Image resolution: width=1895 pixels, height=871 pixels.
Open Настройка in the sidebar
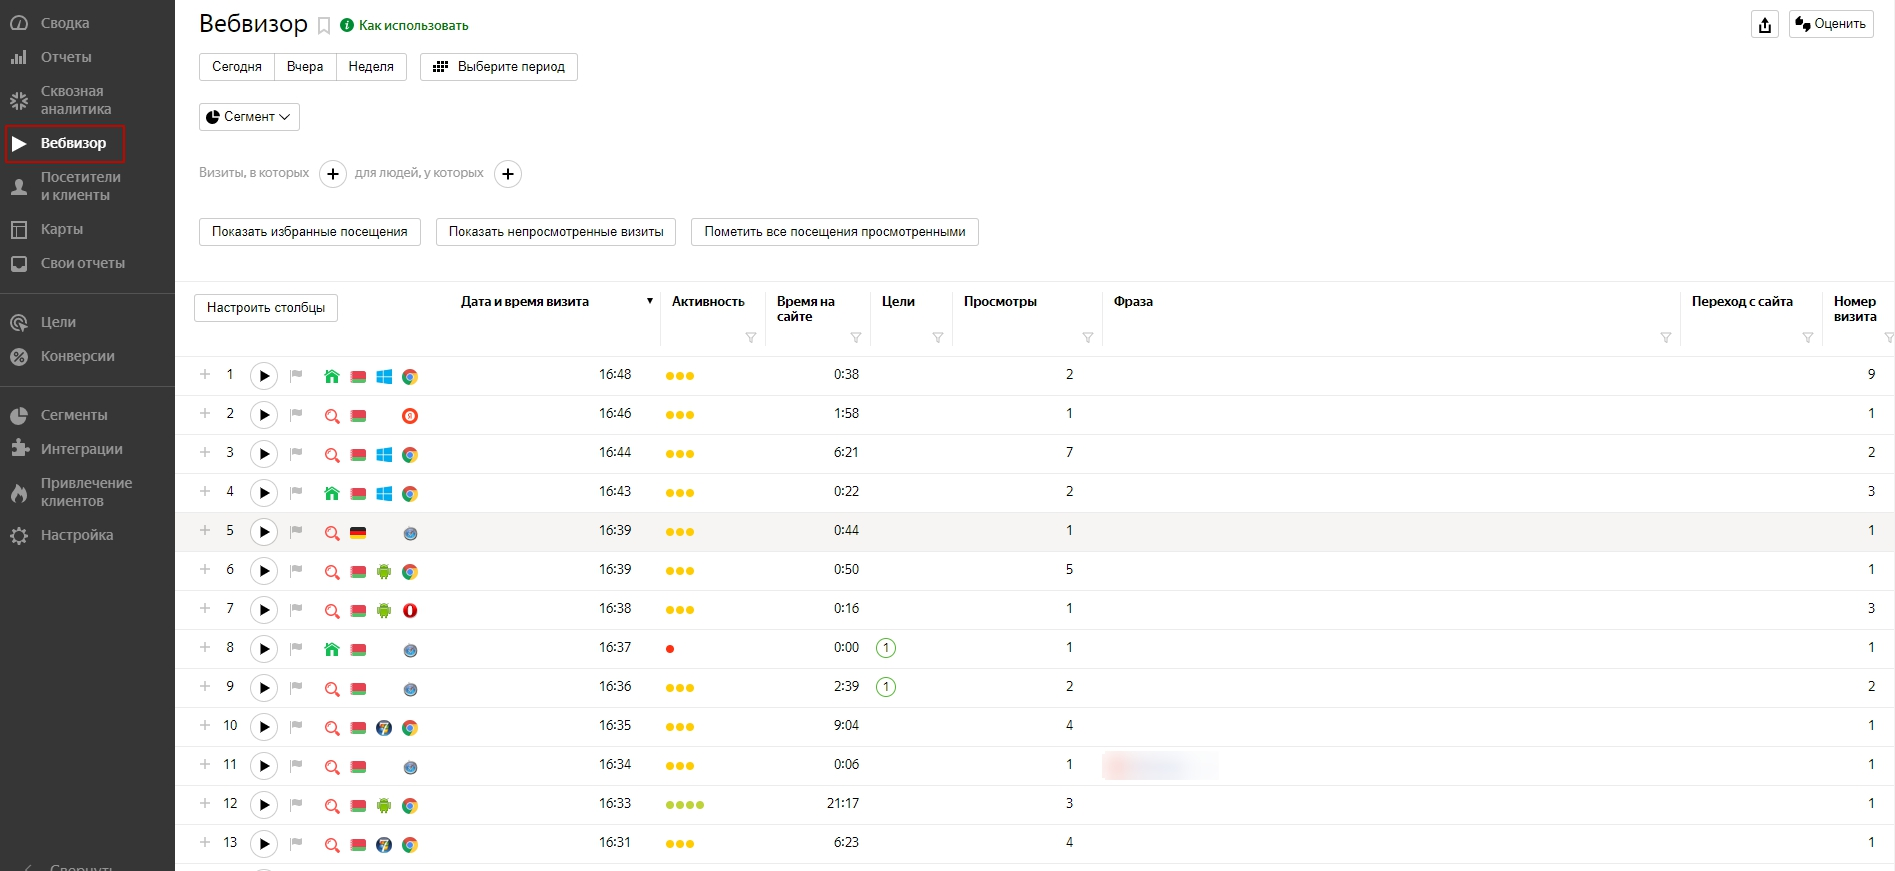pos(77,535)
